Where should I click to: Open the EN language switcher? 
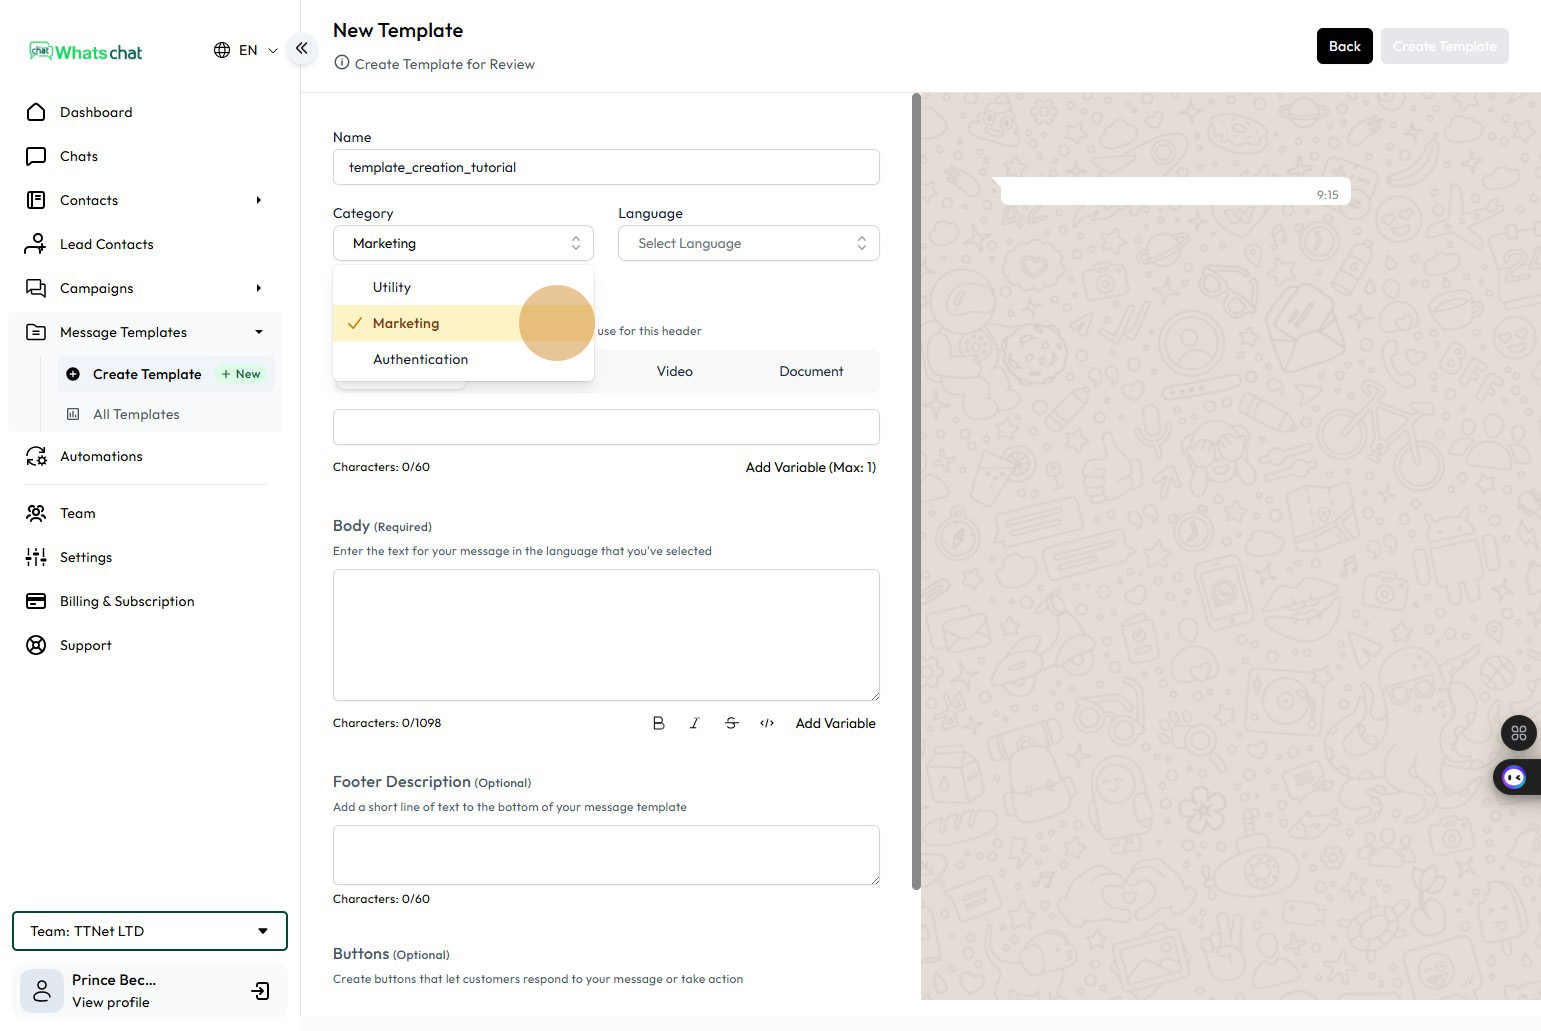coord(246,50)
